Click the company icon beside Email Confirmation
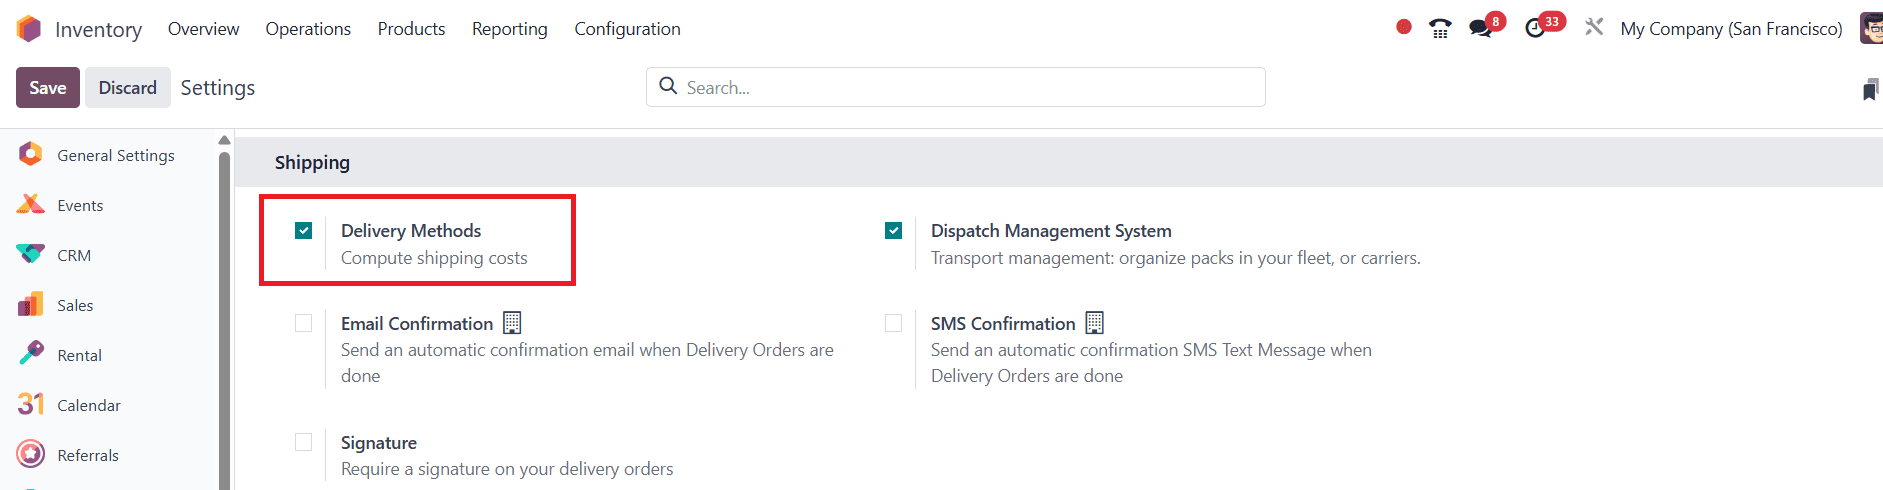This screenshot has width=1883, height=490. [x=512, y=322]
